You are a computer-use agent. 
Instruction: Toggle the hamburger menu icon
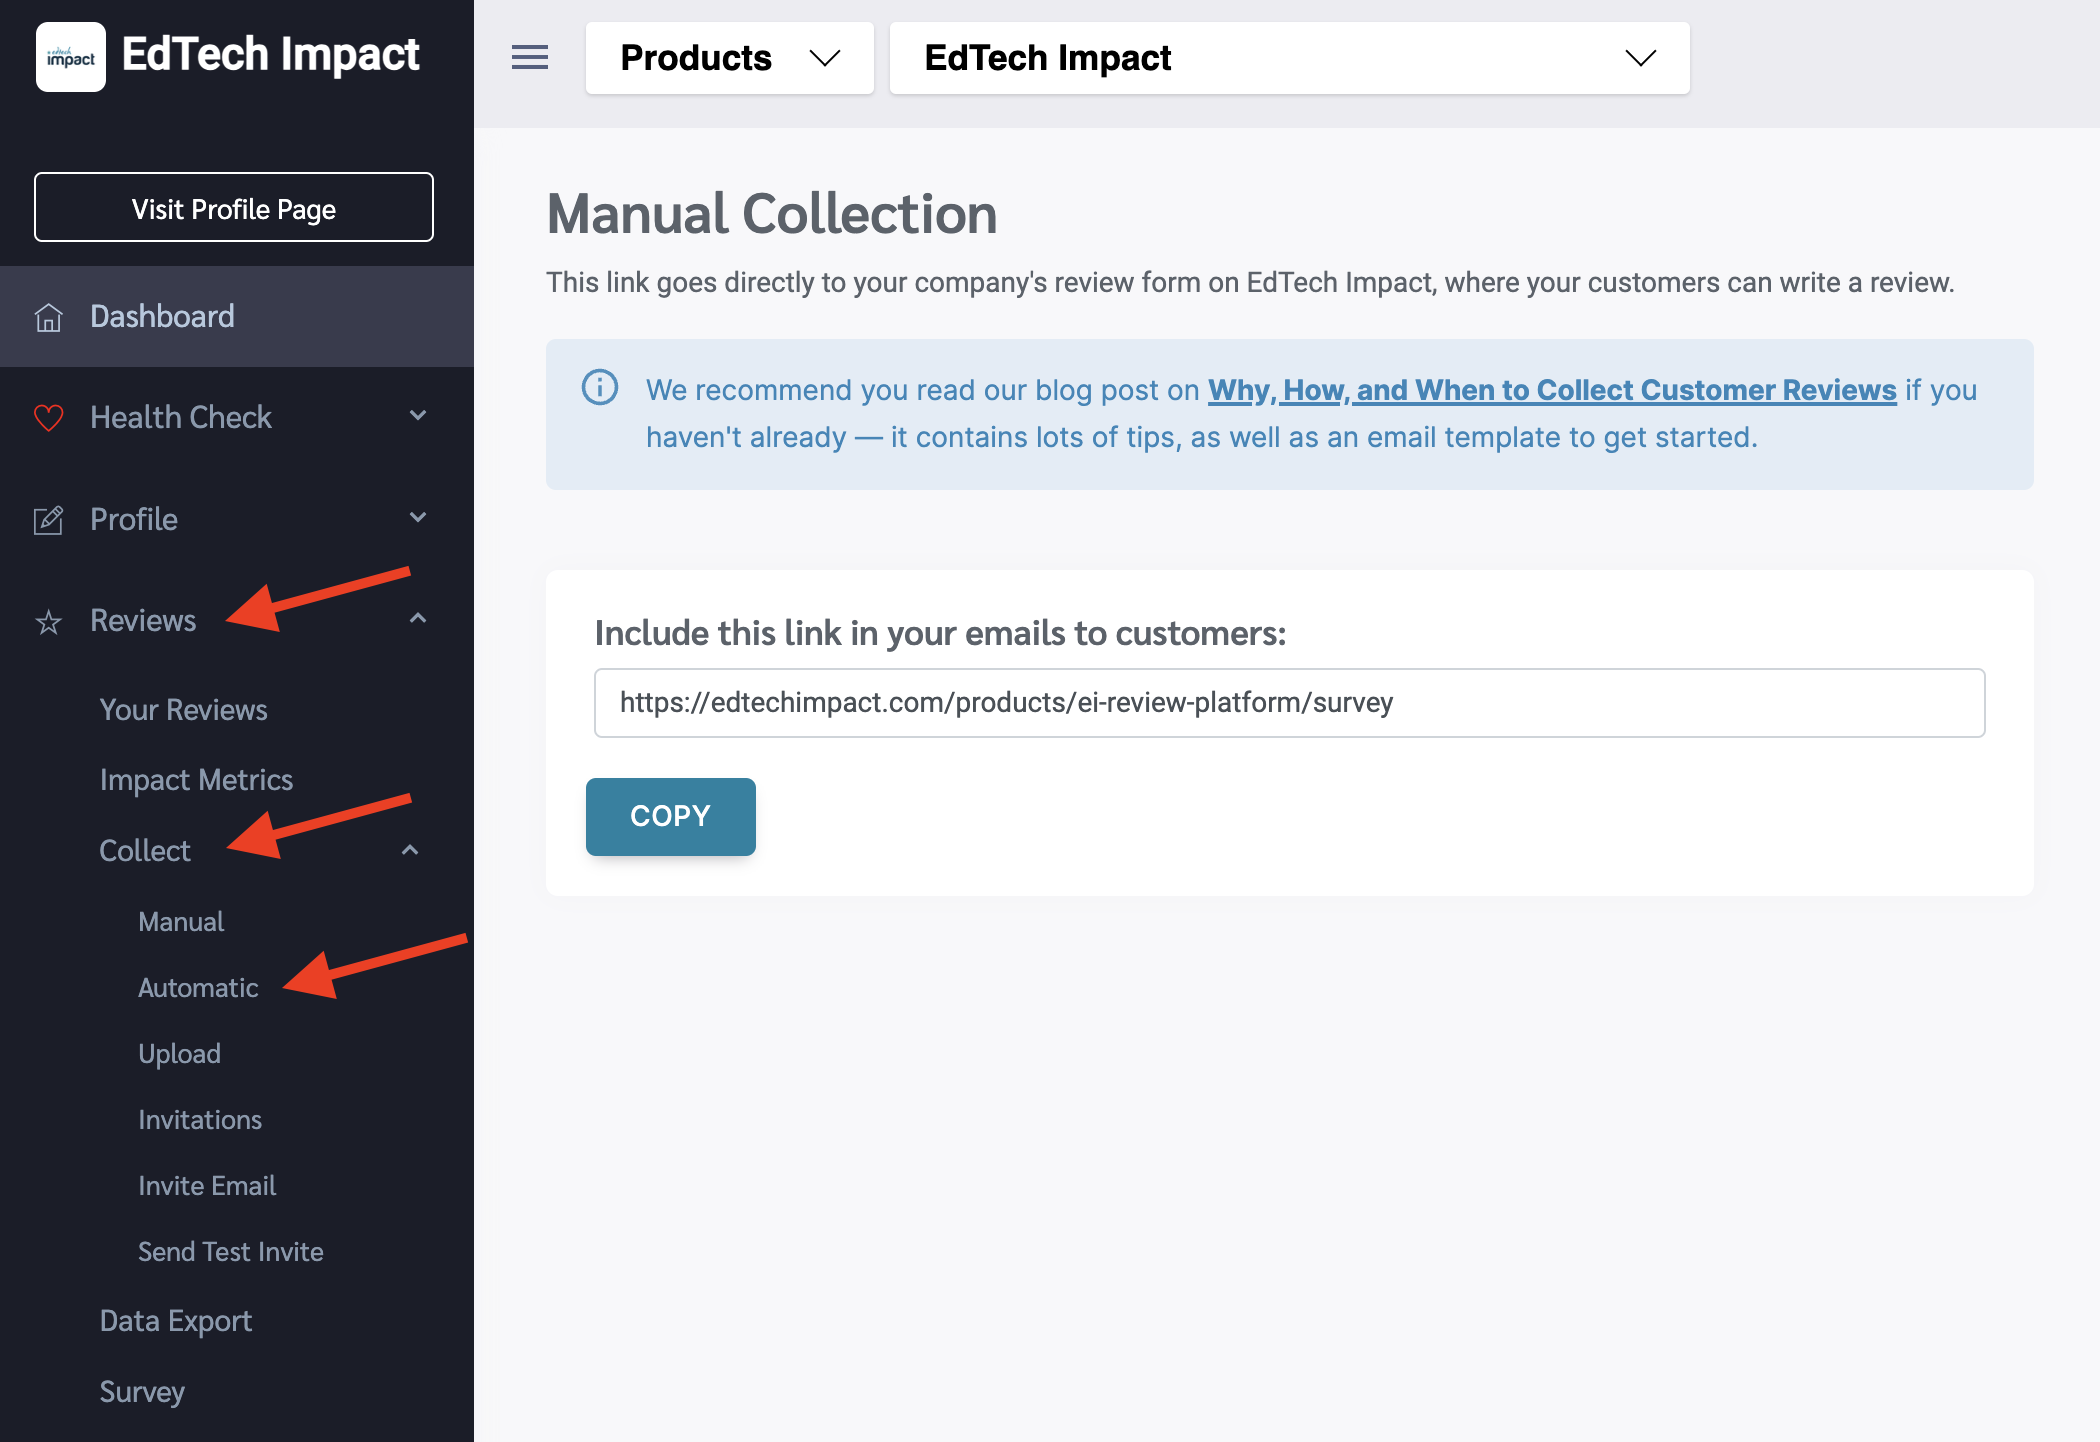[x=530, y=58]
